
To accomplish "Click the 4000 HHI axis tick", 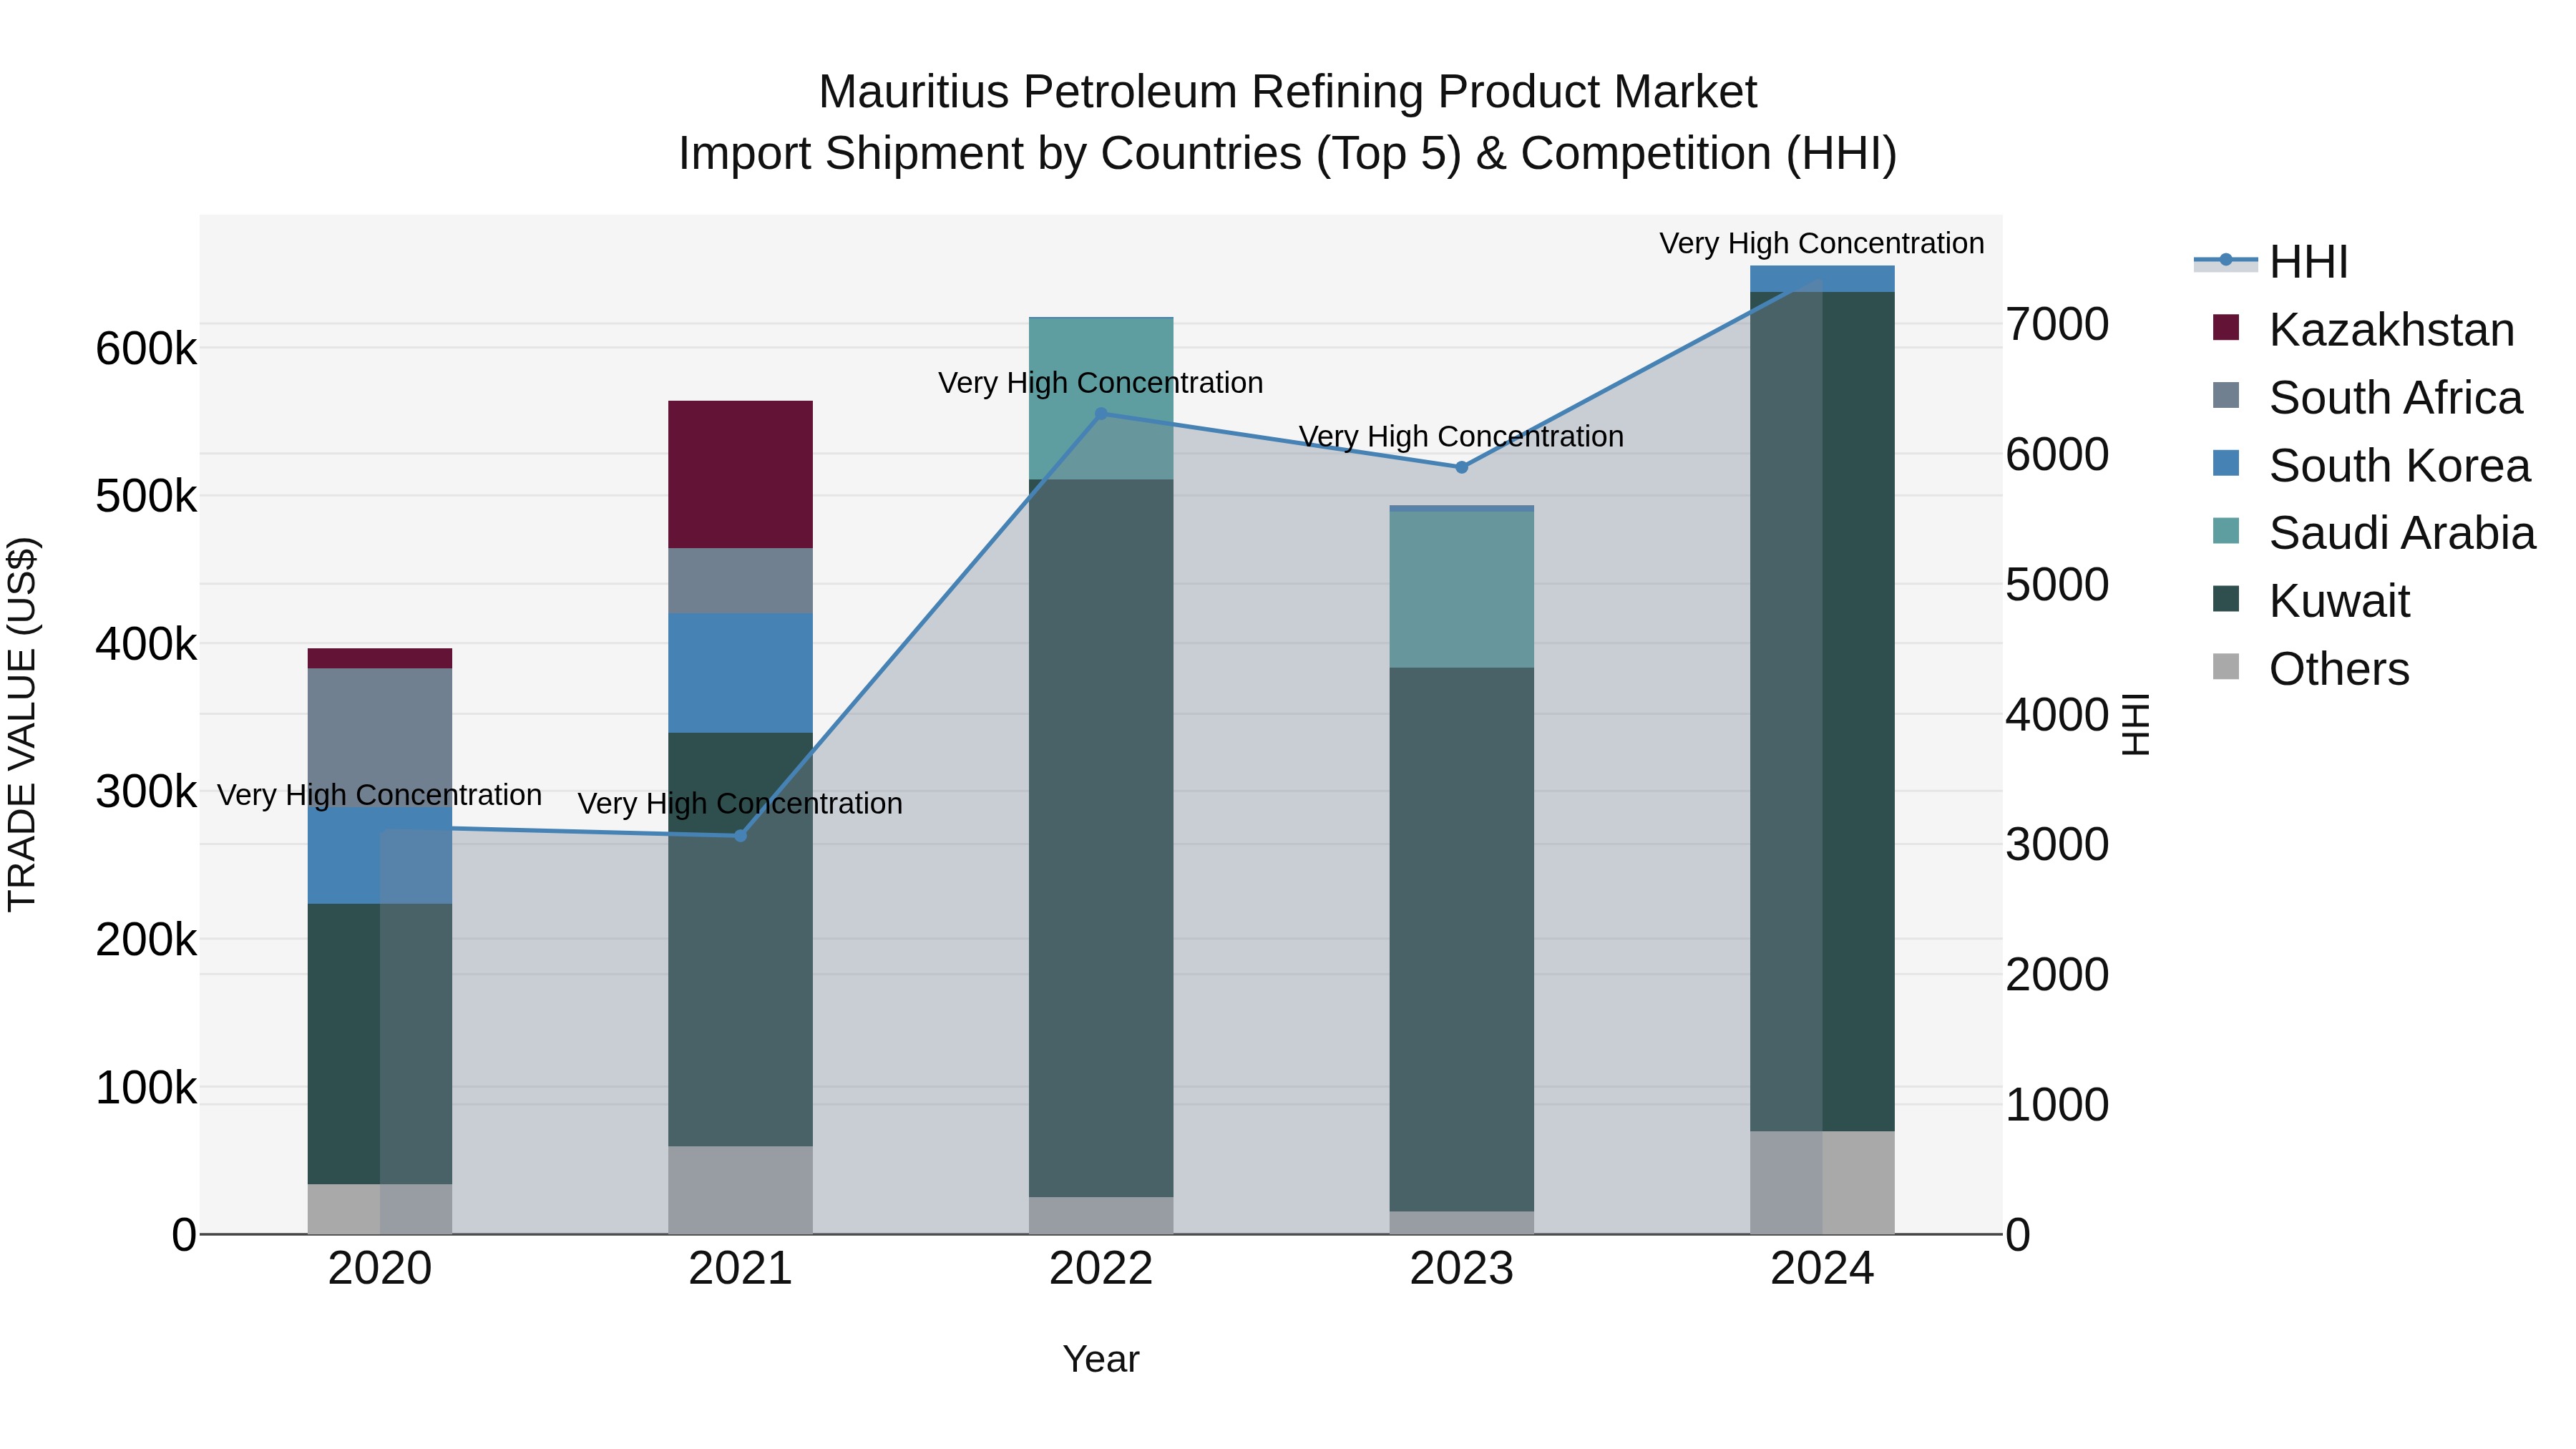I will click(x=2057, y=715).
